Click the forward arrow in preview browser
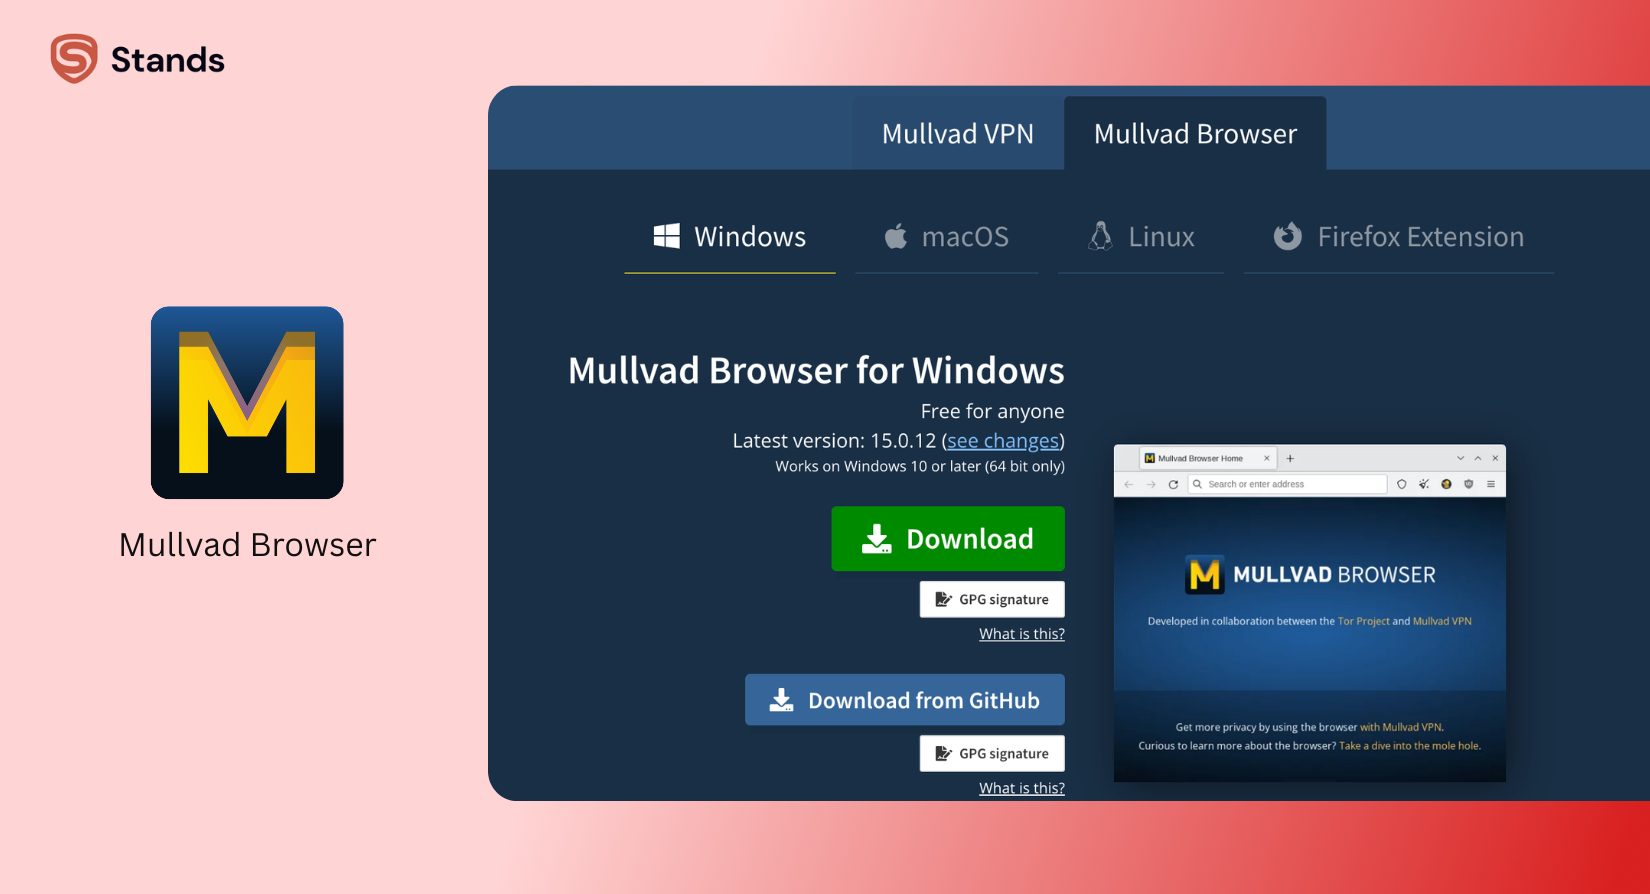 1151,484
